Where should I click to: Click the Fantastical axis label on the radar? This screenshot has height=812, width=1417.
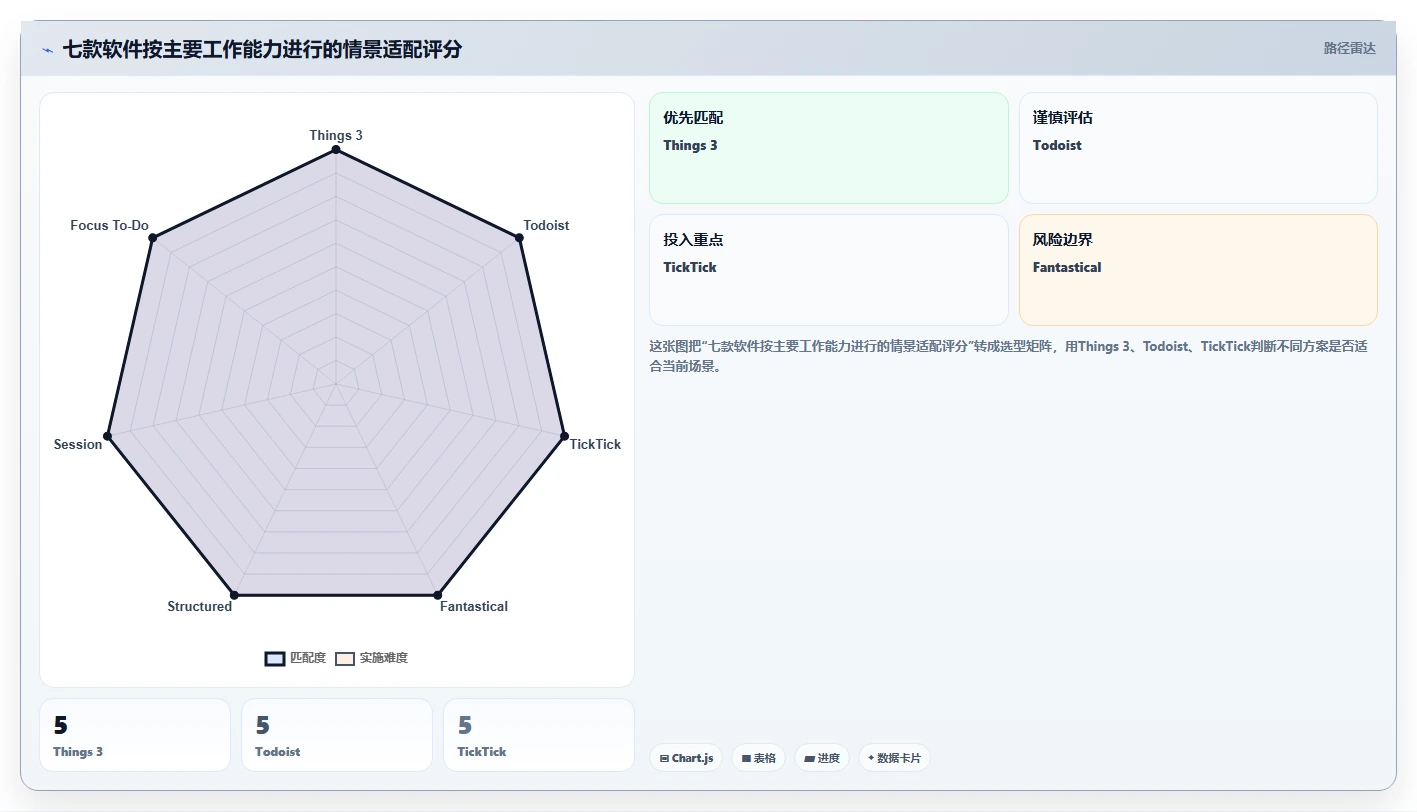point(474,606)
